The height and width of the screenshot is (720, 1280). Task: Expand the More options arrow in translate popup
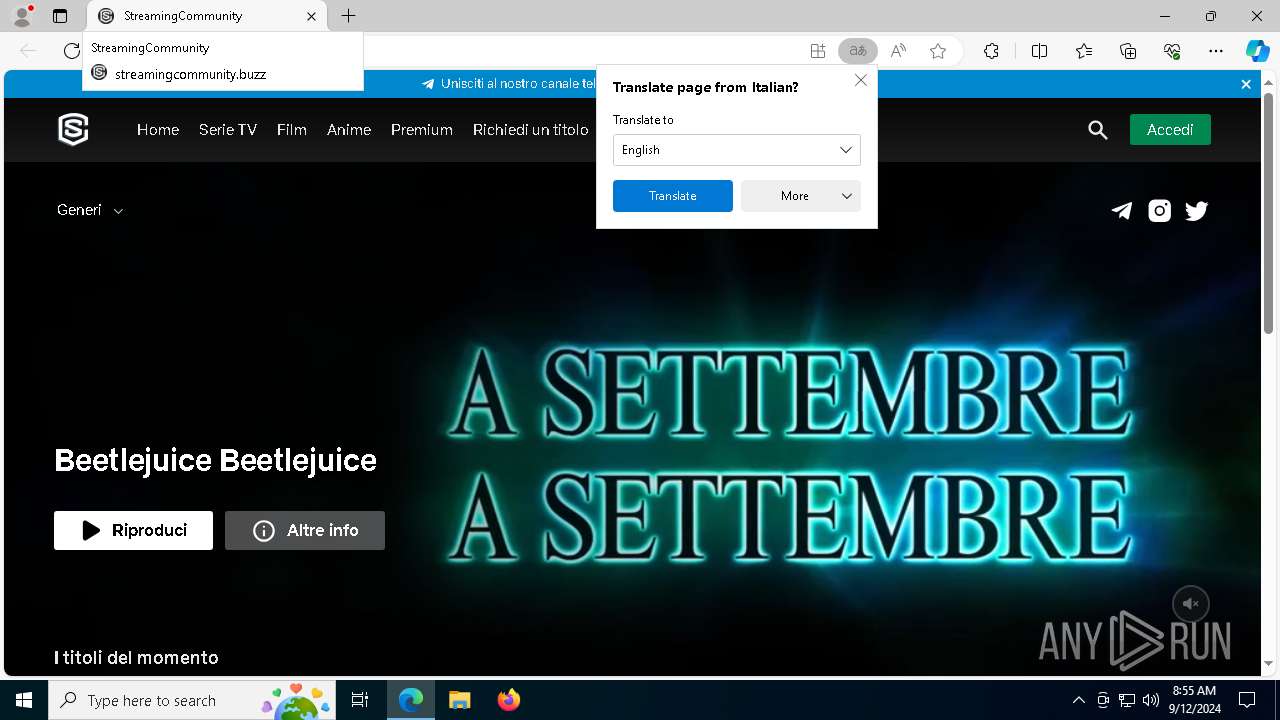click(847, 196)
